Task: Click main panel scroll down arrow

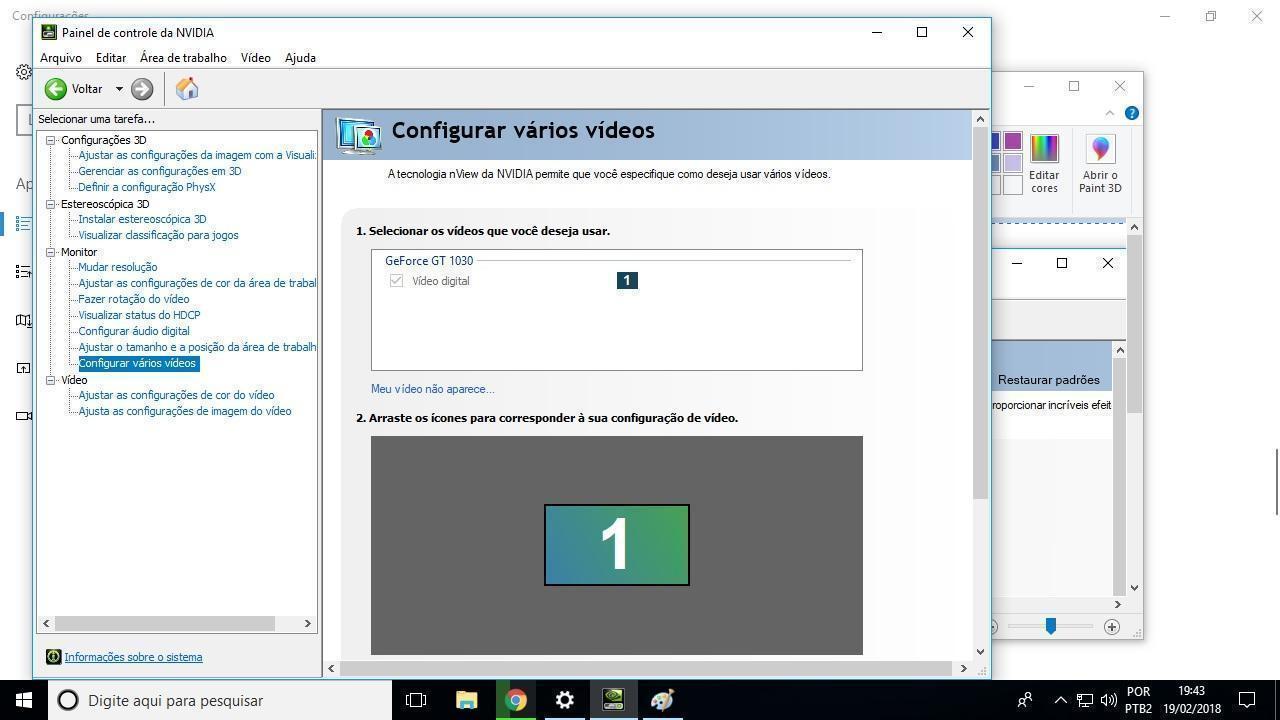Action: 980,651
